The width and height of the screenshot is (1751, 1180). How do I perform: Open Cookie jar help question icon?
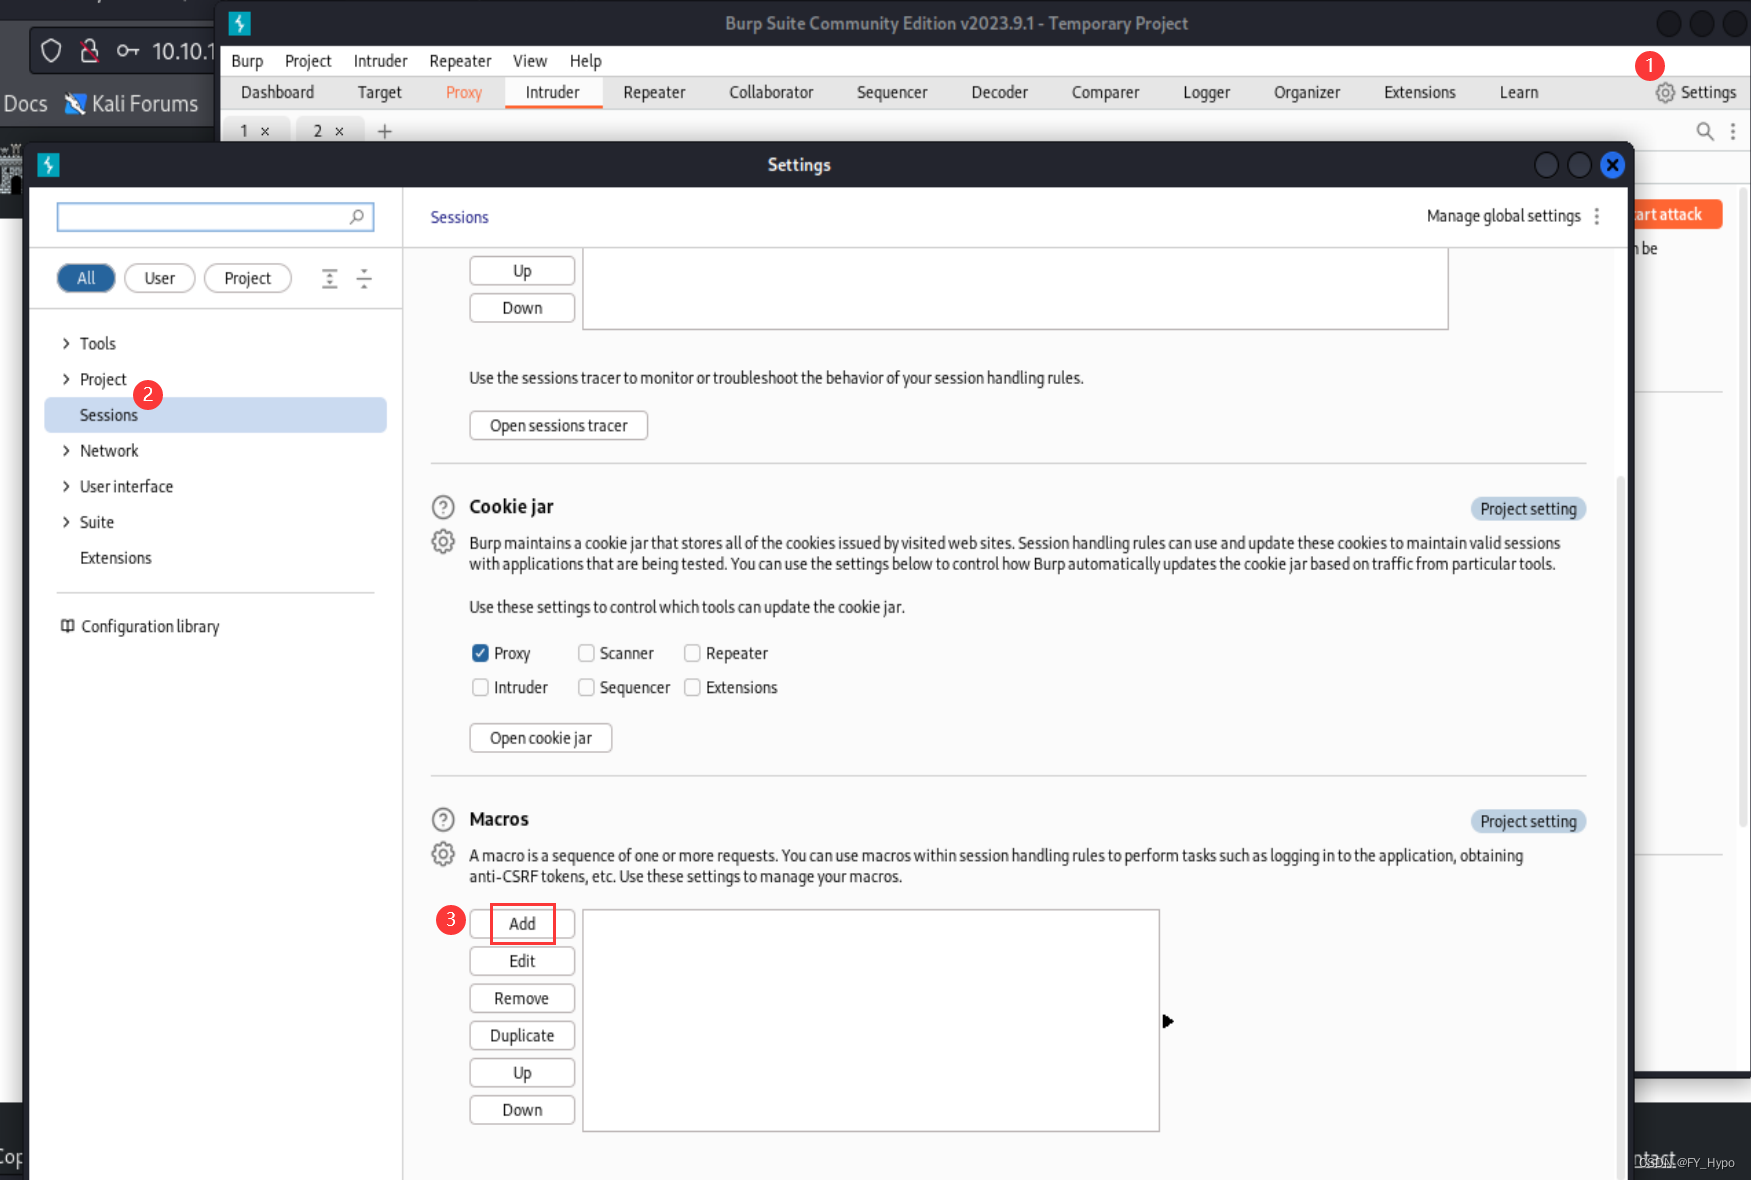[443, 507]
